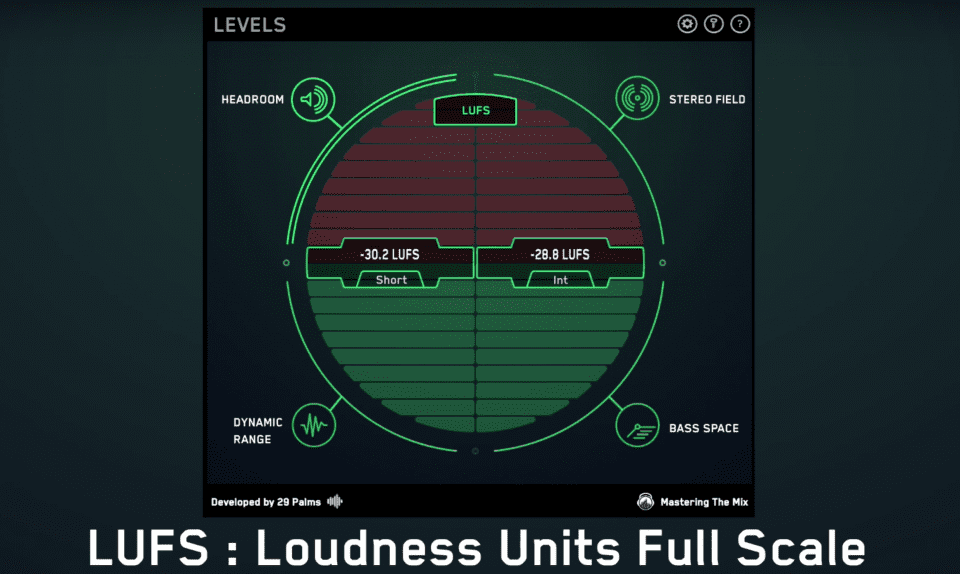The height and width of the screenshot is (574, 960).
Task: Click the Developed by 29 Palms text
Action: tap(266, 502)
